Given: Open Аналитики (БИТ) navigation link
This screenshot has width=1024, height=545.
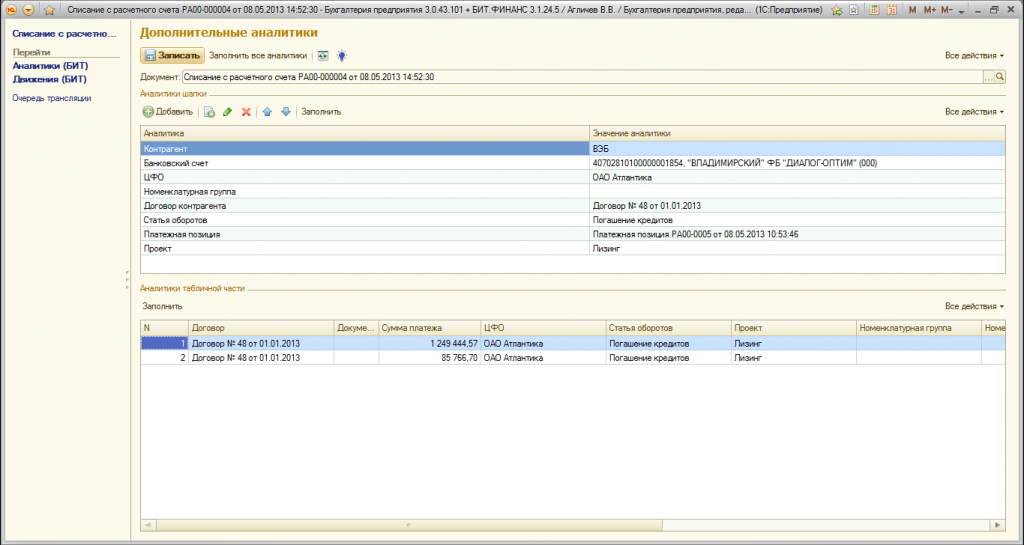Looking at the screenshot, I should tap(50, 66).
